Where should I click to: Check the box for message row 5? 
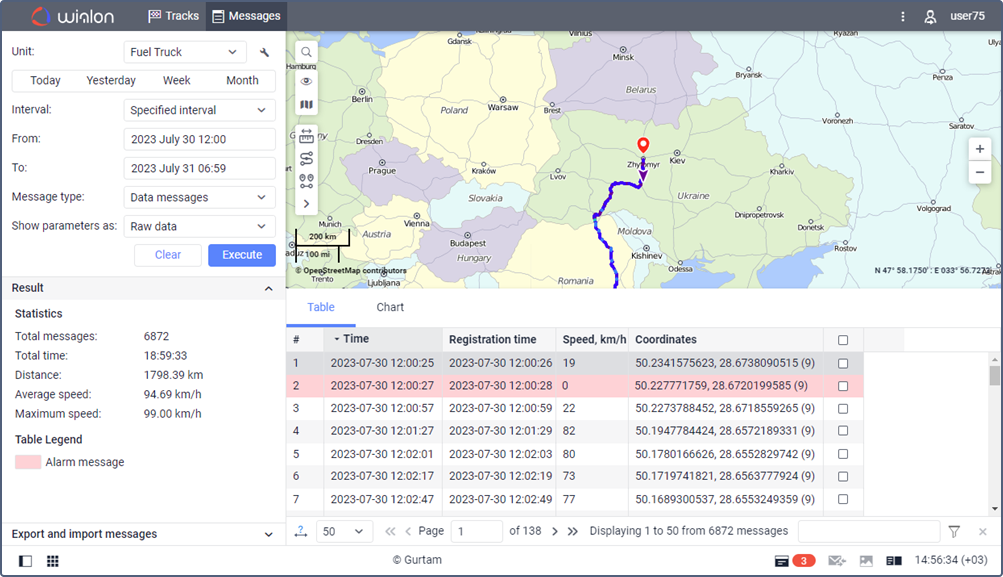point(843,454)
